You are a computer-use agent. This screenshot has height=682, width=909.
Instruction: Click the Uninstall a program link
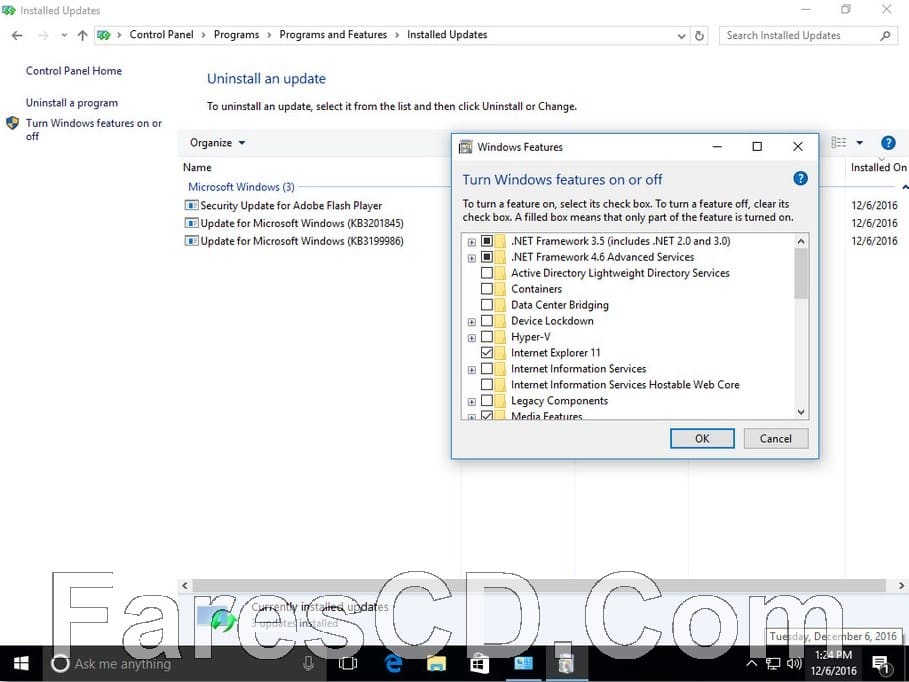click(x=72, y=103)
